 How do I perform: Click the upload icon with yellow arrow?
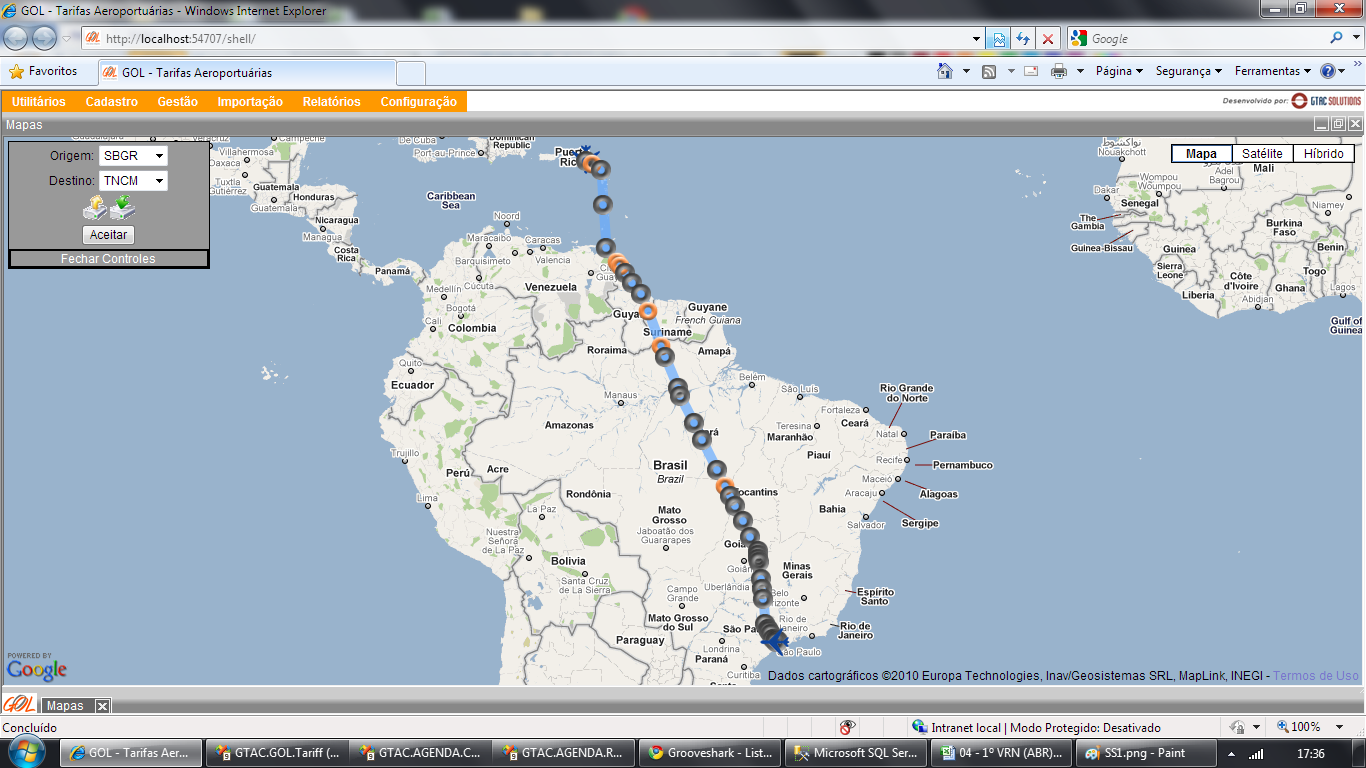[x=95, y=208]
